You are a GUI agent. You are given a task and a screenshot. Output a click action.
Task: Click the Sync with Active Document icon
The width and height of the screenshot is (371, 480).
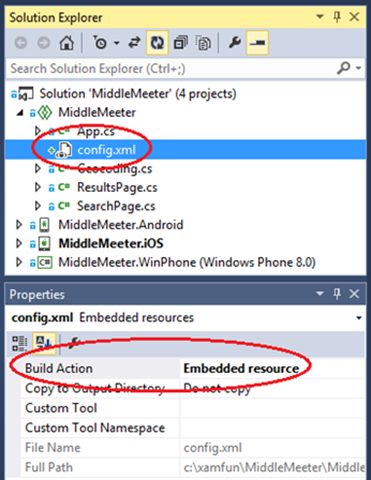coord(134,43)
